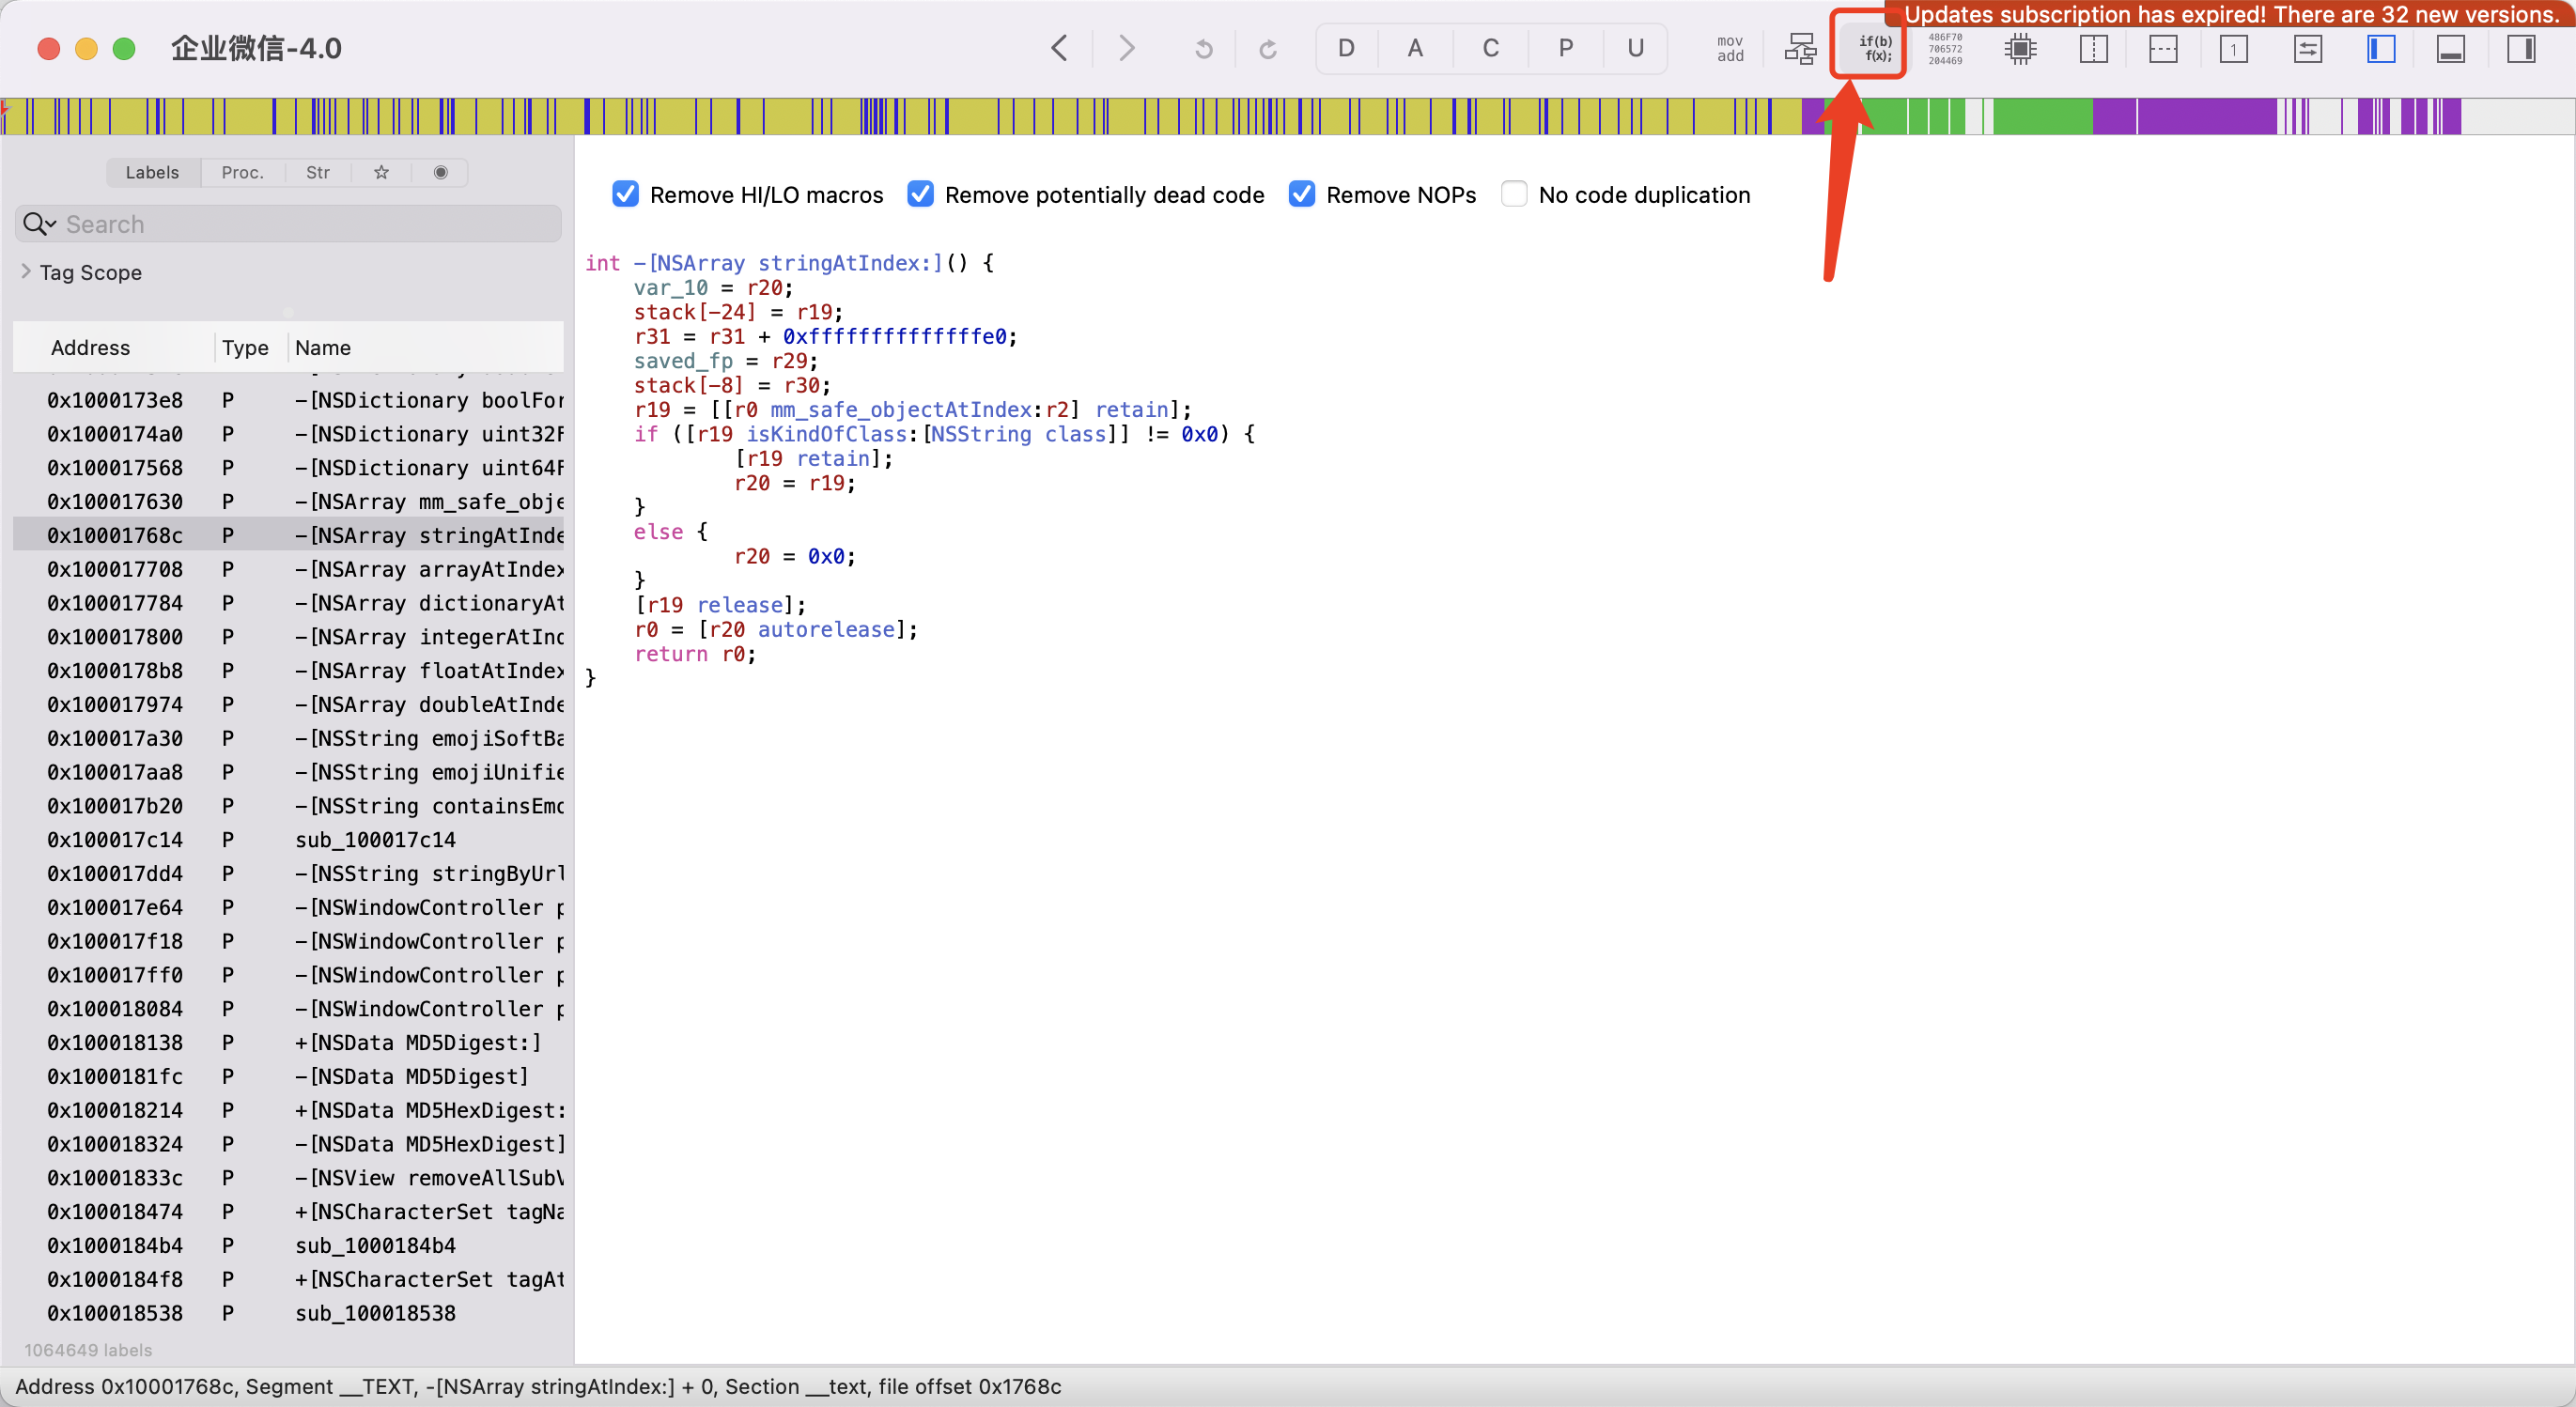
Task: Open the circle-dot tab
Action: (440, 172)
